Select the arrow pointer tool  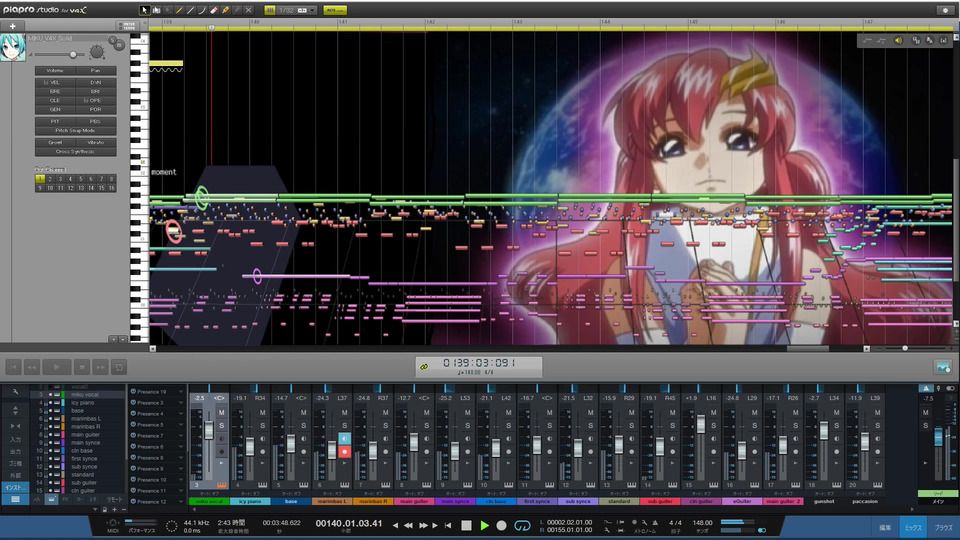pyautogui.click(x=144, y=10)
